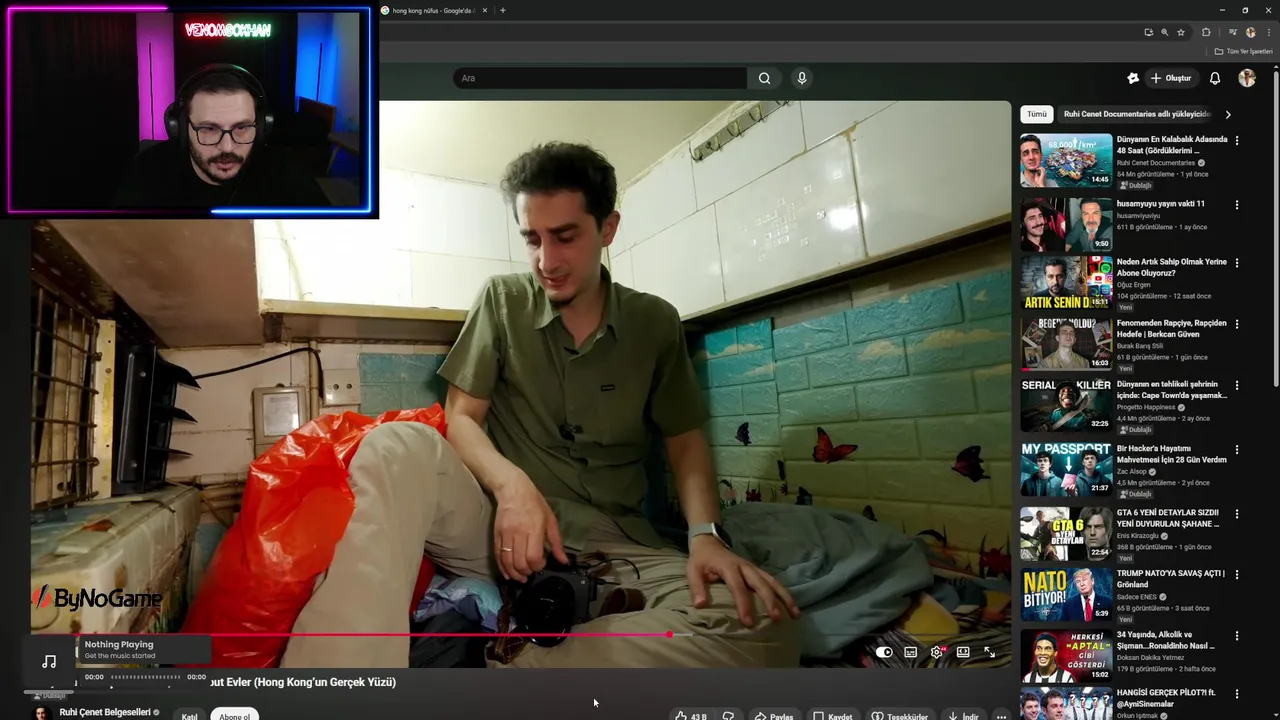Open Chrome extensions puzzle icon
Image resolution: width=1280 pixels, height=720 pixels.
click(x=1206, y=32)
